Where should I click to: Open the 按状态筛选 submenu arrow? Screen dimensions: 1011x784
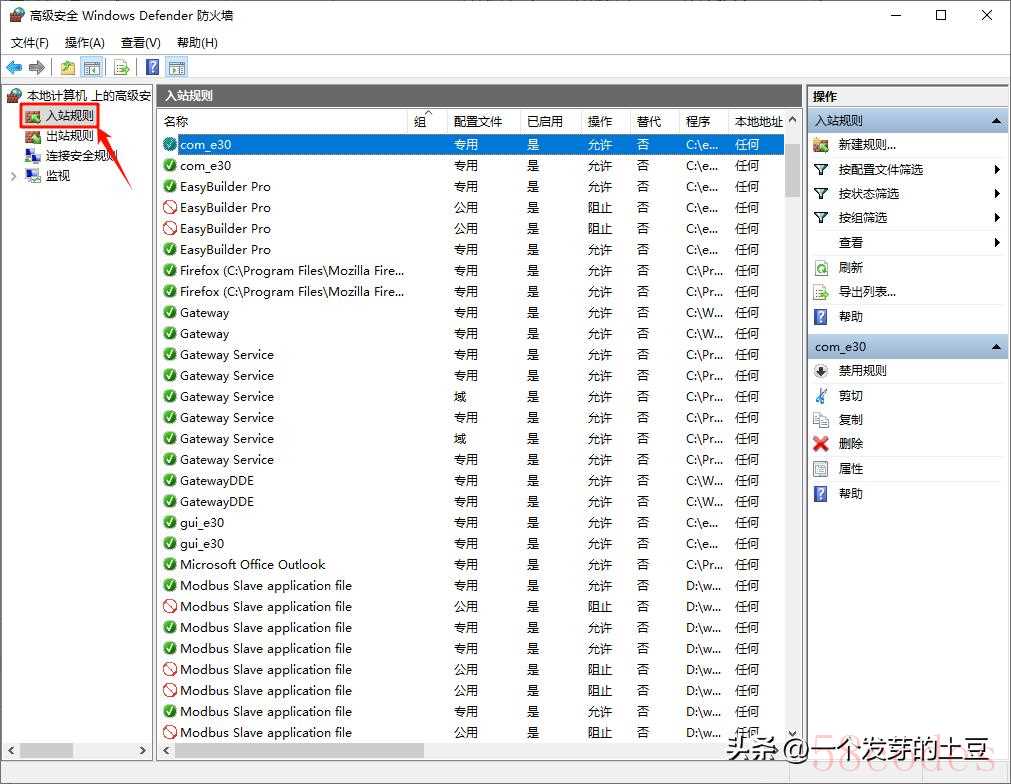click(997, 194)
